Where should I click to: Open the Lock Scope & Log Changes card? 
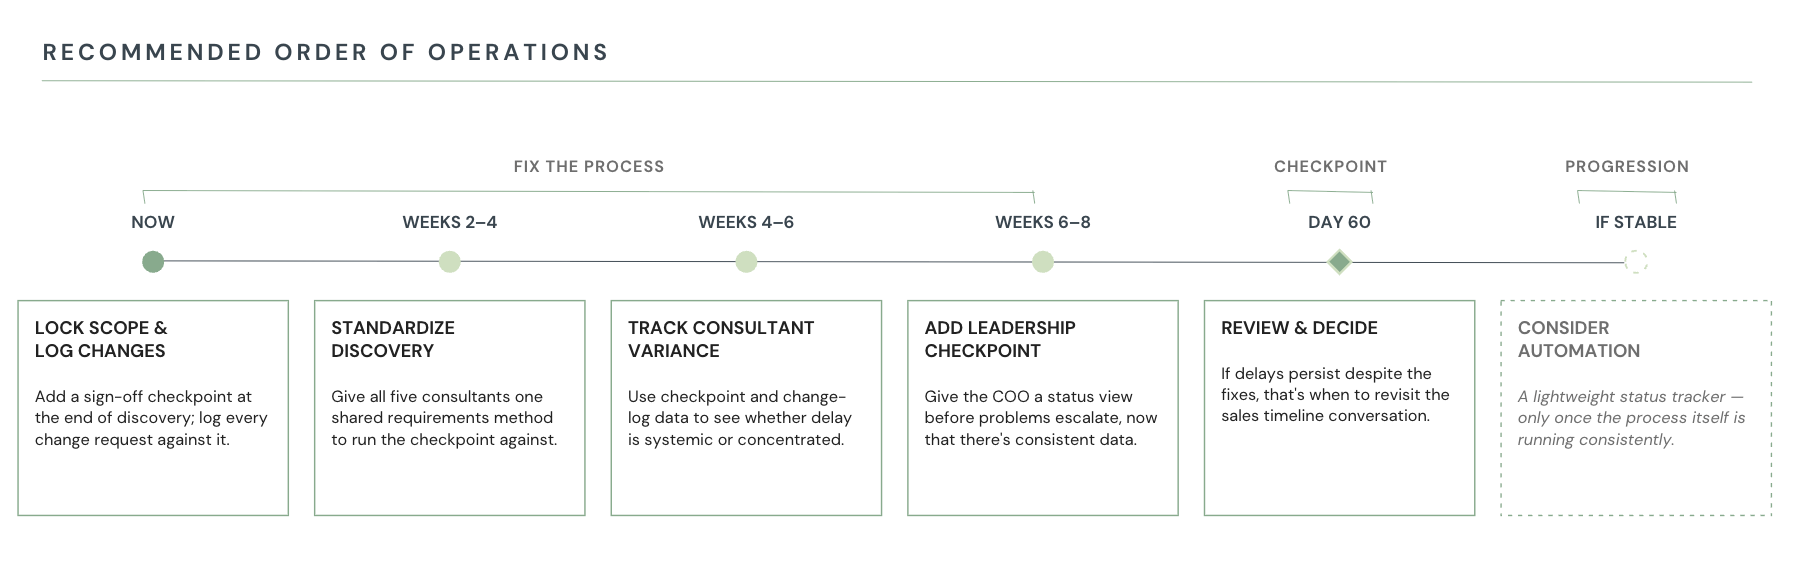[x=153, y=408]
